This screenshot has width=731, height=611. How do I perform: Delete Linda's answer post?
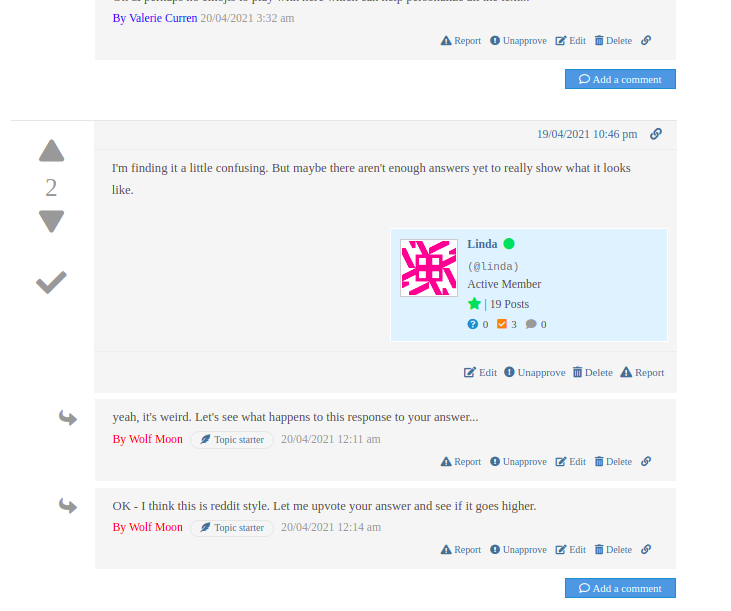(x=593, y=372)
